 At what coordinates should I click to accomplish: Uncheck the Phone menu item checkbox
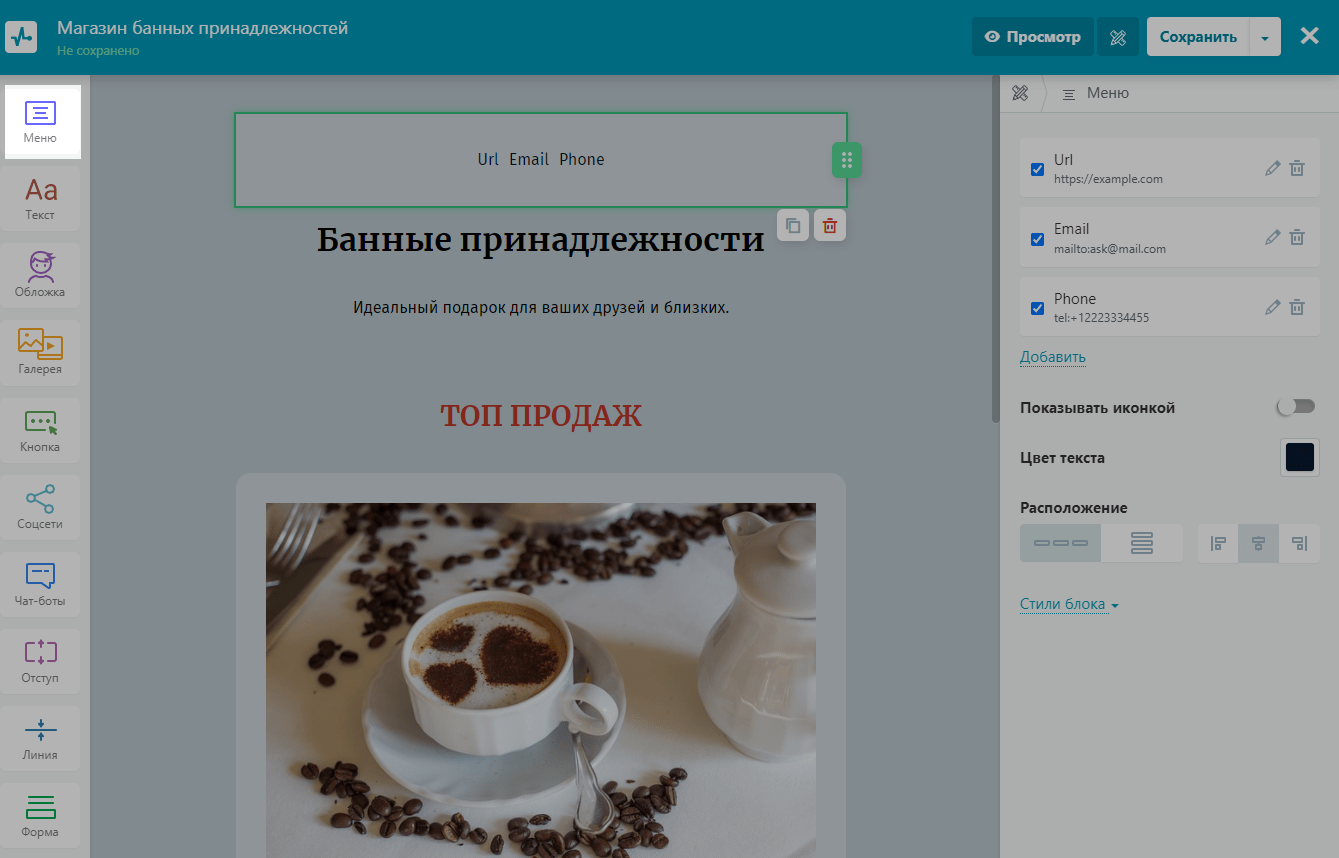coord(1037,308)
